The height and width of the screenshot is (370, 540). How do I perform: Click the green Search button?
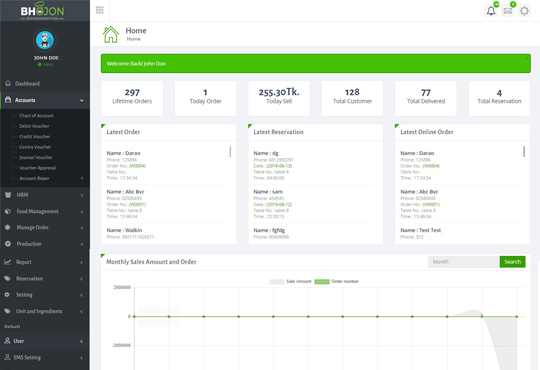pyautogui.click(x=512, y=262)
